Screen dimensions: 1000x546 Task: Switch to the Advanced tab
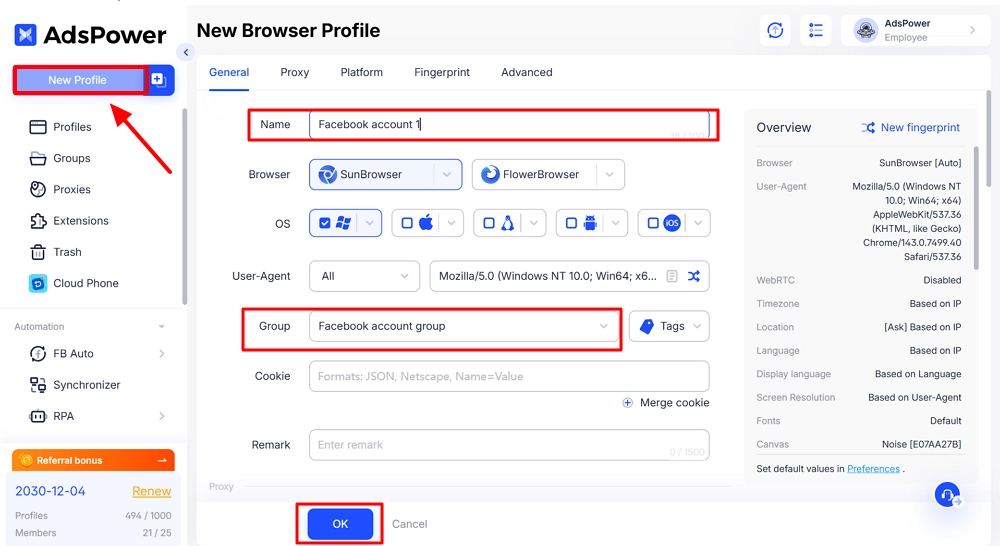[527, 72]
